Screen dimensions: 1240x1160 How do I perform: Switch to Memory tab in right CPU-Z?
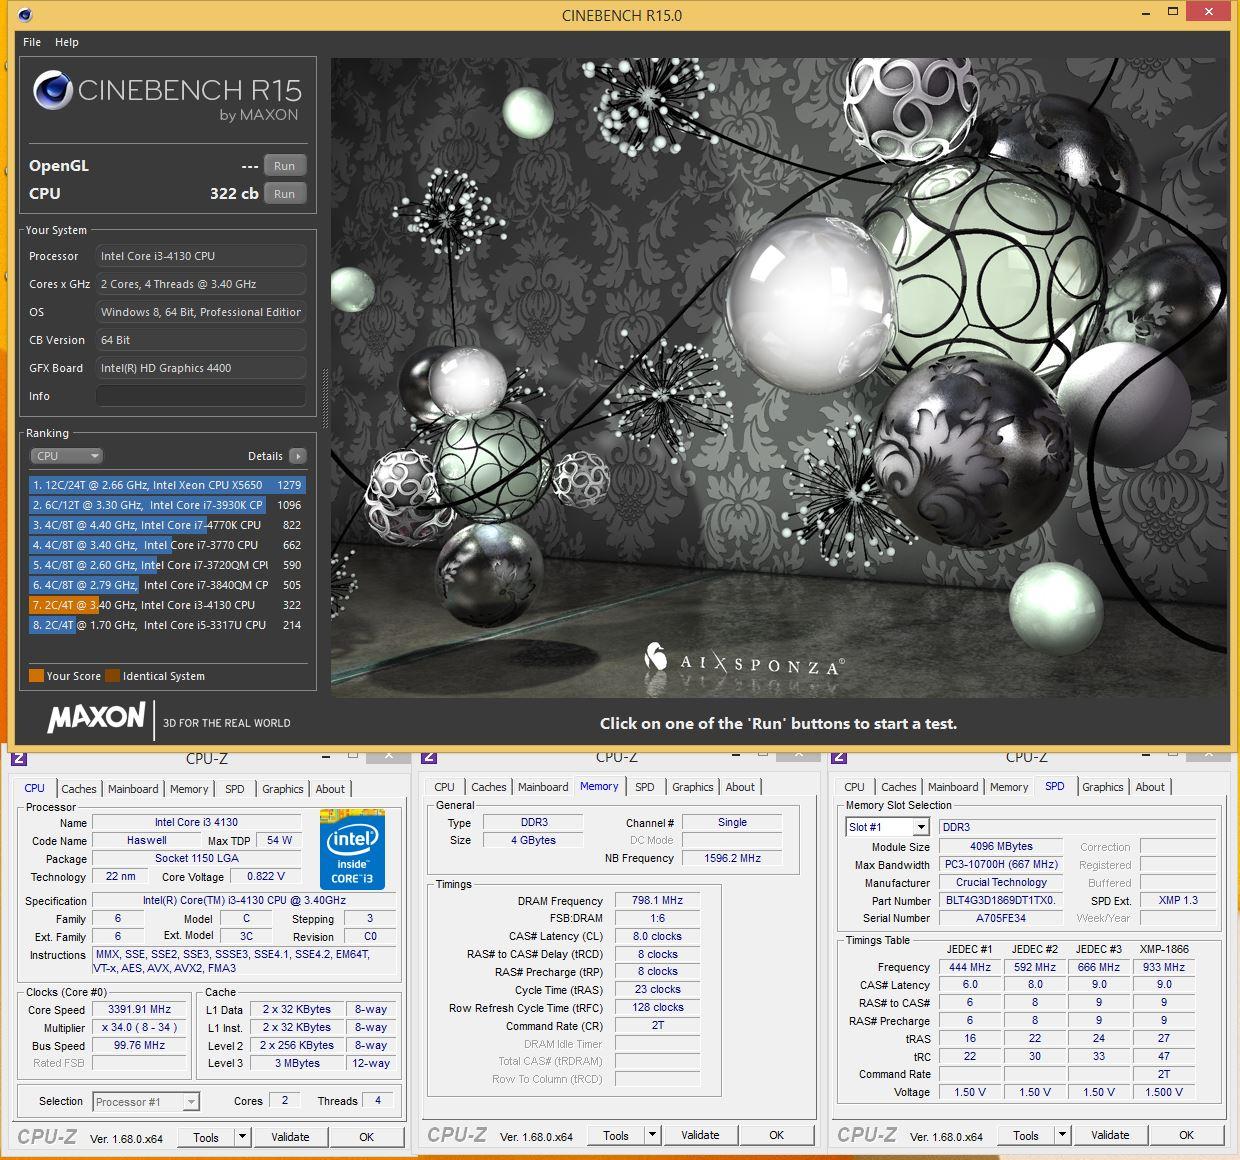point(1009,787)
